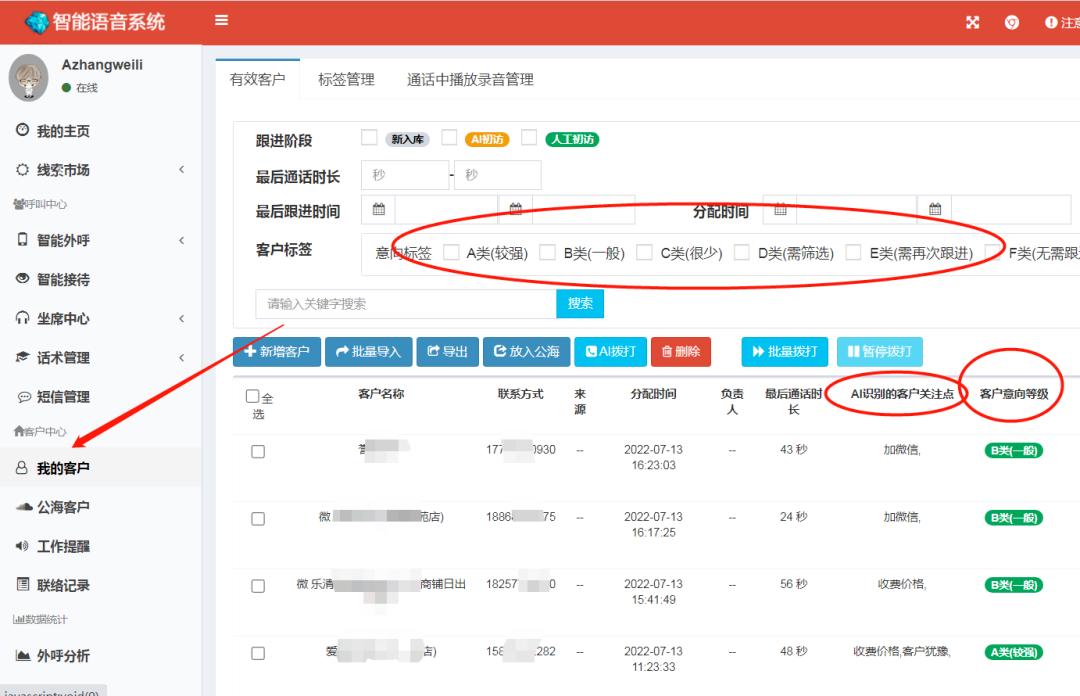
Task: Click the red 删除 button
Action: point(681,352)
